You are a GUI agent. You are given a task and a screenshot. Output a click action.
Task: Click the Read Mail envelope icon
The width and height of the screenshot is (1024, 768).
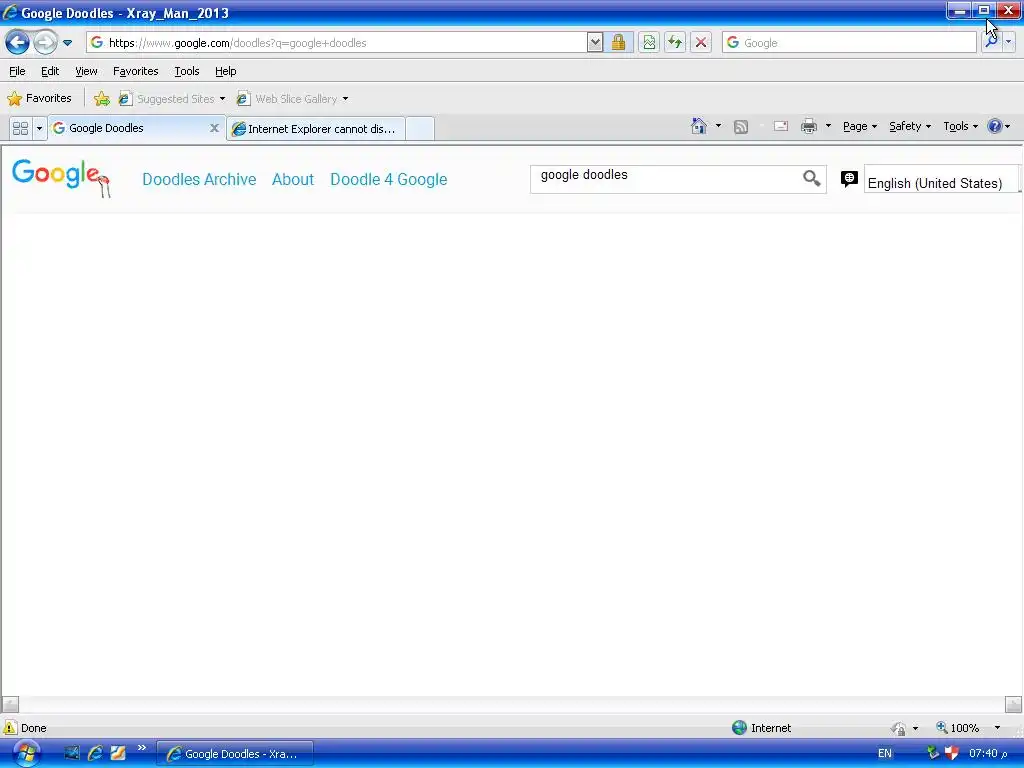tap(780, 126)
